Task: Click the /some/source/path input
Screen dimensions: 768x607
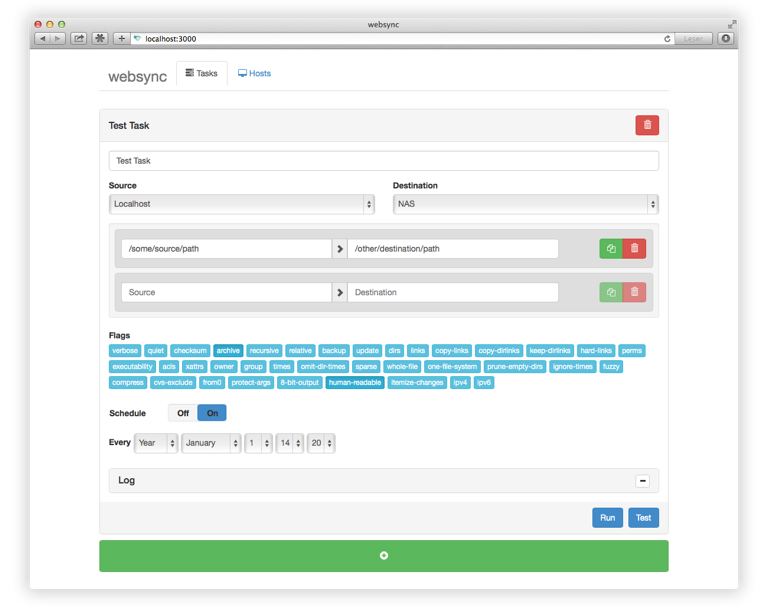Action: pyautogui.click(x=227, y=248)
